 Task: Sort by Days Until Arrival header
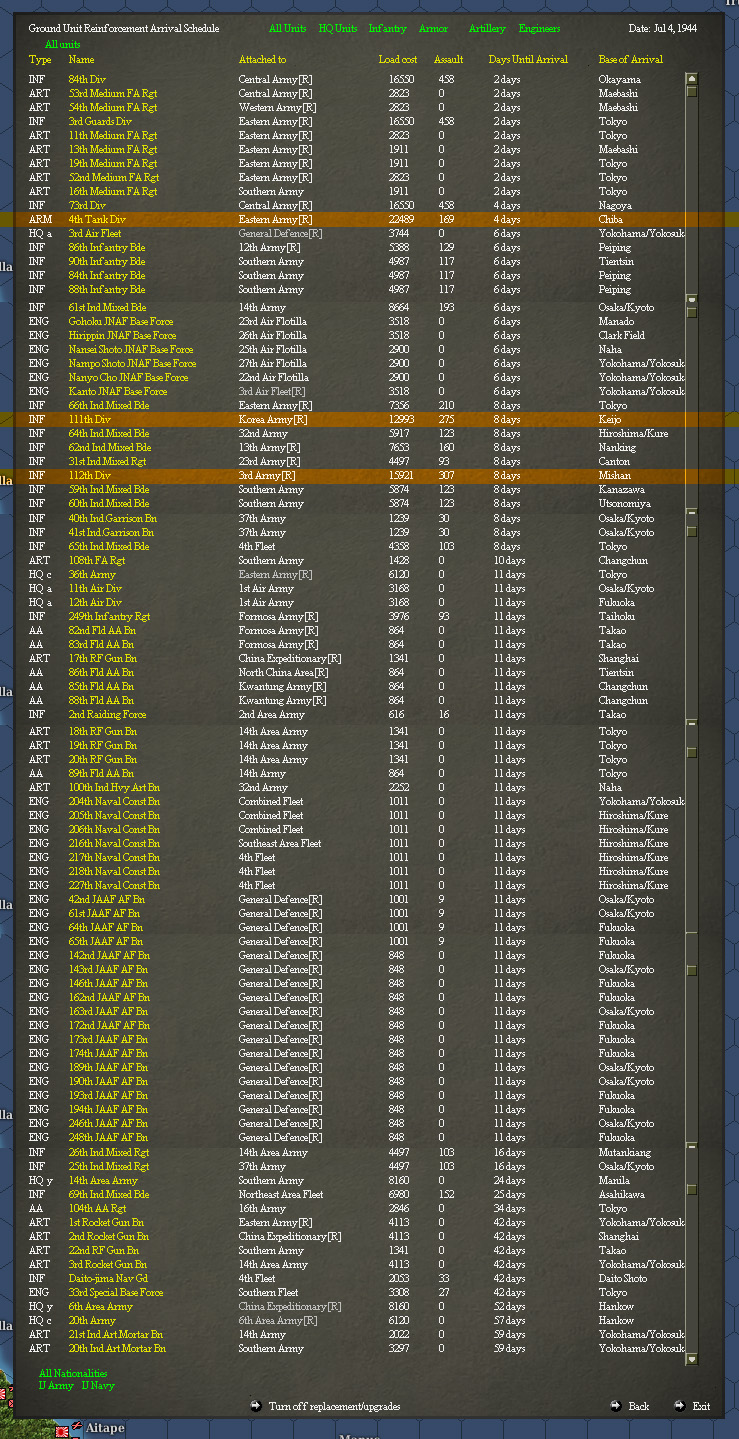pyautogui.click(x=528, y=59)
